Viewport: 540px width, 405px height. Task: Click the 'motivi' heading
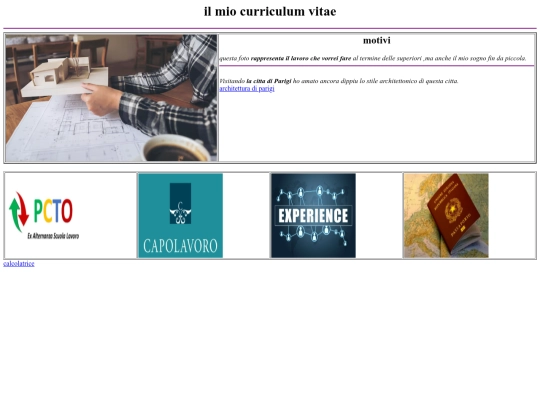pyautogui.click(x=377, y=40)
